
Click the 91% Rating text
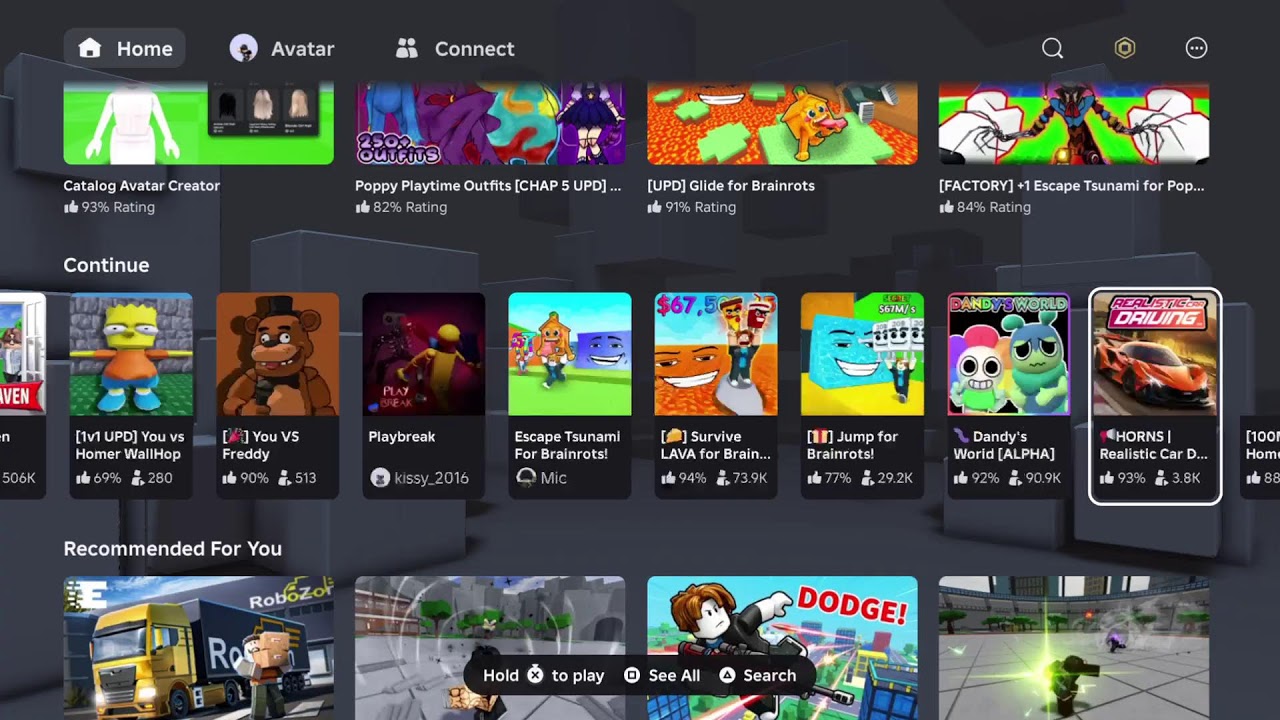(702, 207)
